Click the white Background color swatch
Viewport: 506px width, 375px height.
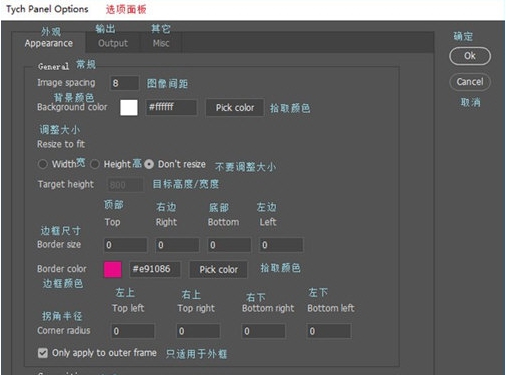[129, 108]
